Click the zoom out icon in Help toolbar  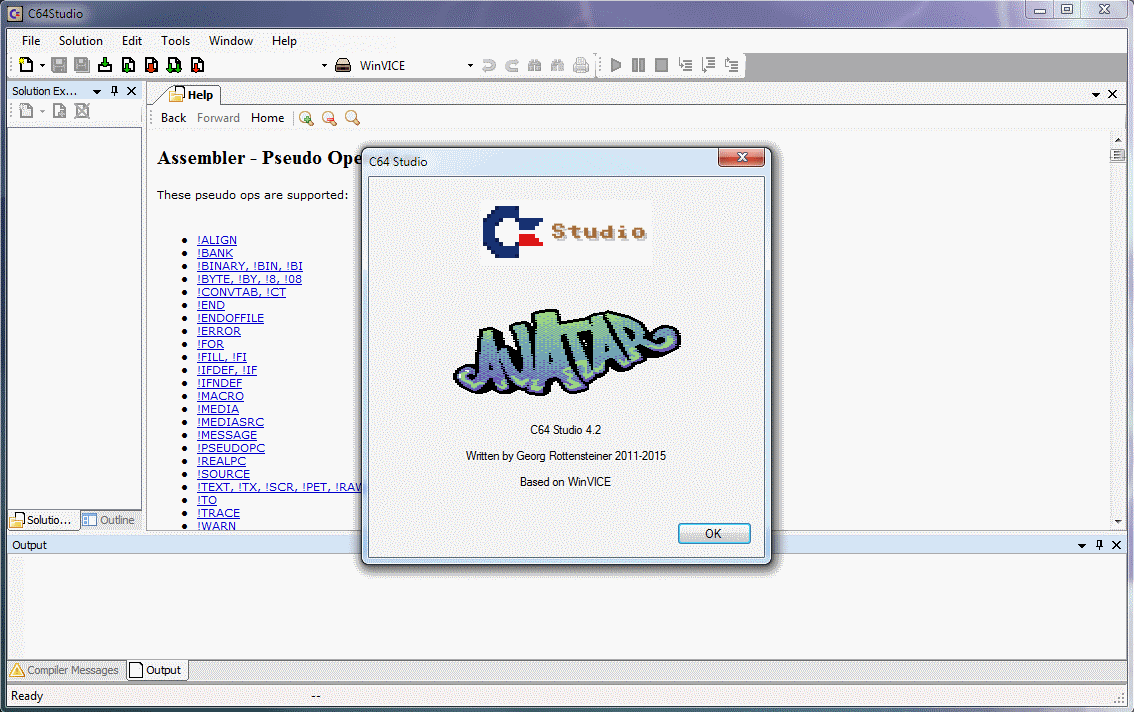pyautogui.click(x=329, y=118)
